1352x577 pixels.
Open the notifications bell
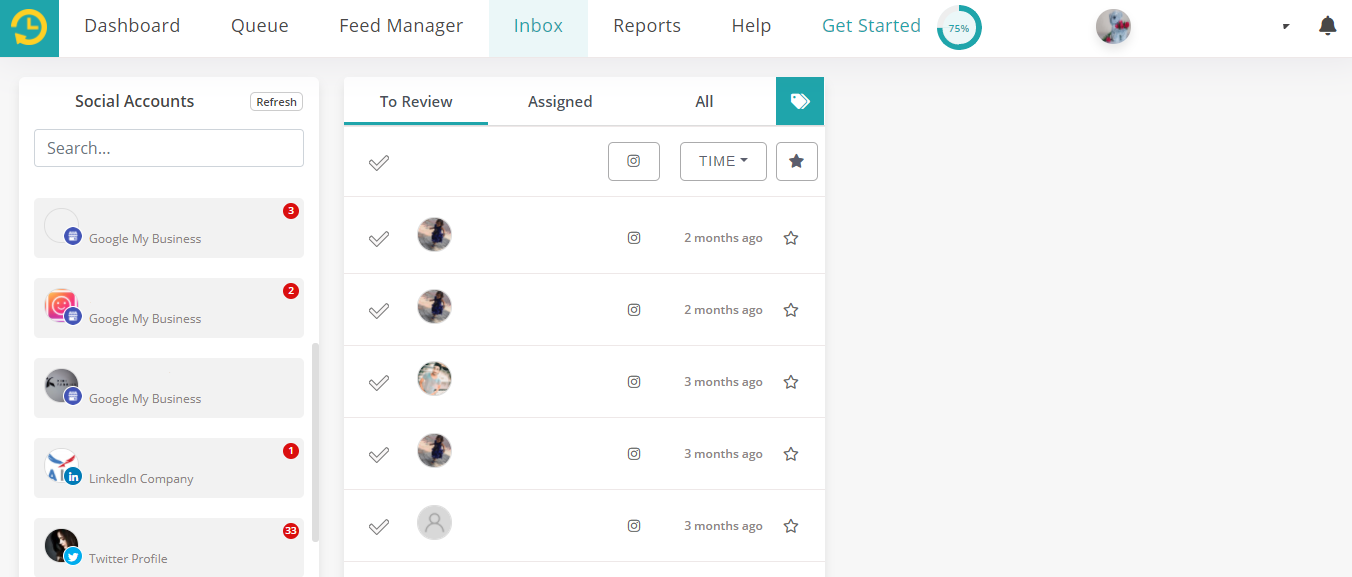click(x=1327, y=25)
